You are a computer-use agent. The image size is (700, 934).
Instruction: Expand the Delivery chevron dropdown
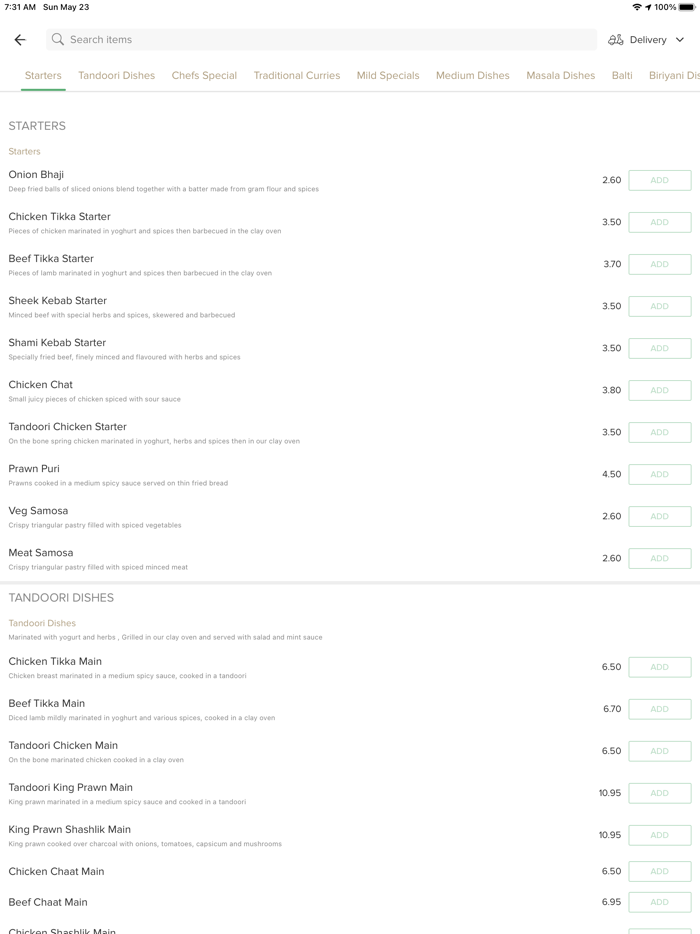tap(680, 40)
